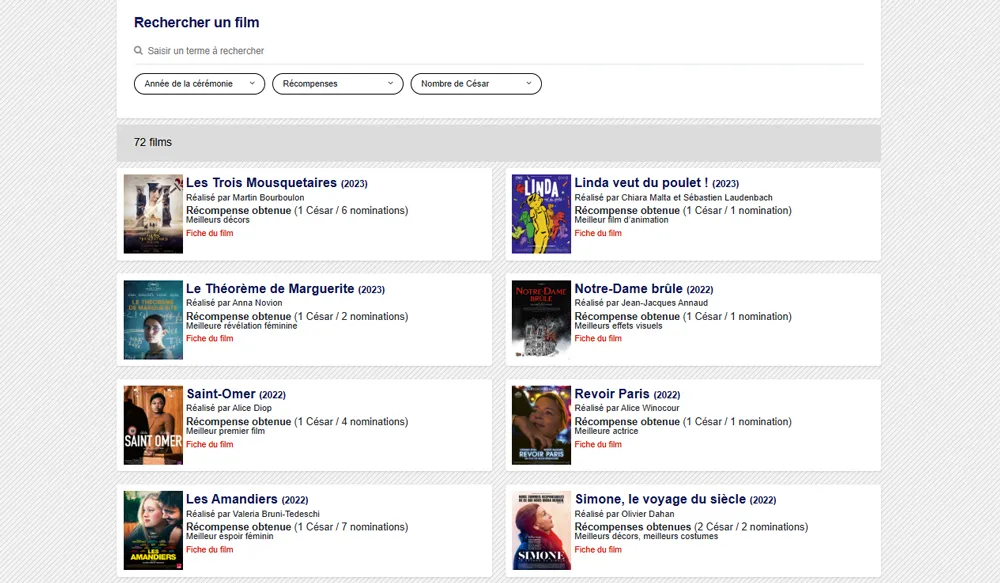Click Le Théorème de Marguerite title link

[x=270, y=289]
